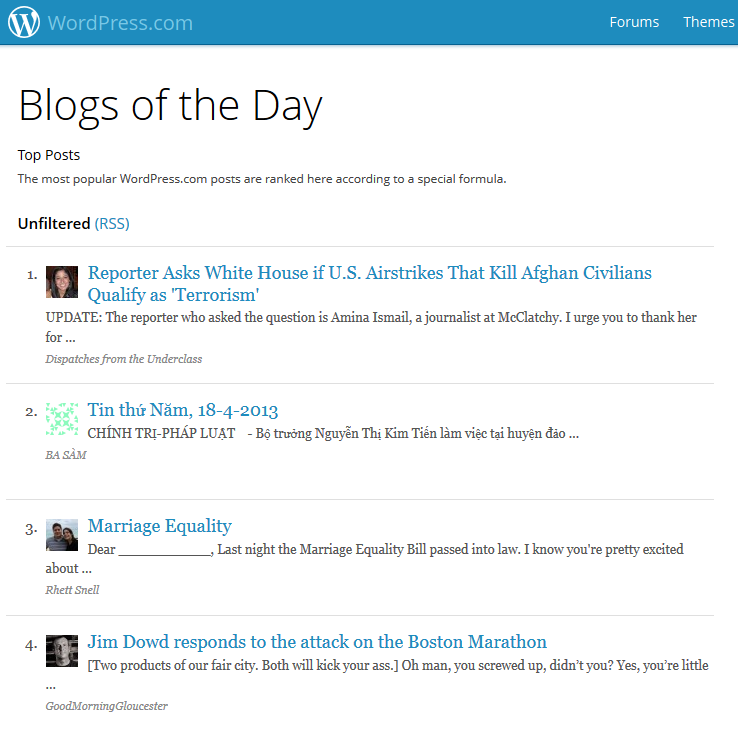Visit the Dispatches from the Underclass blog
The height and width of the screenshot is (729, 738).
124,359
